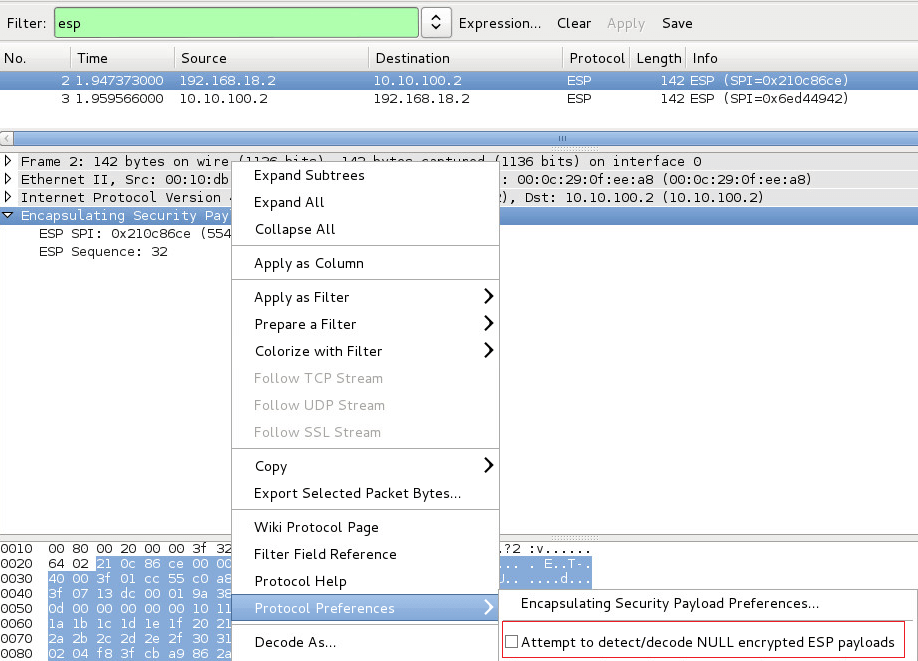This screenshot has height=661, width=918.
Task: Expand the Internet Protocol Version node
Action: pos(8,197)
